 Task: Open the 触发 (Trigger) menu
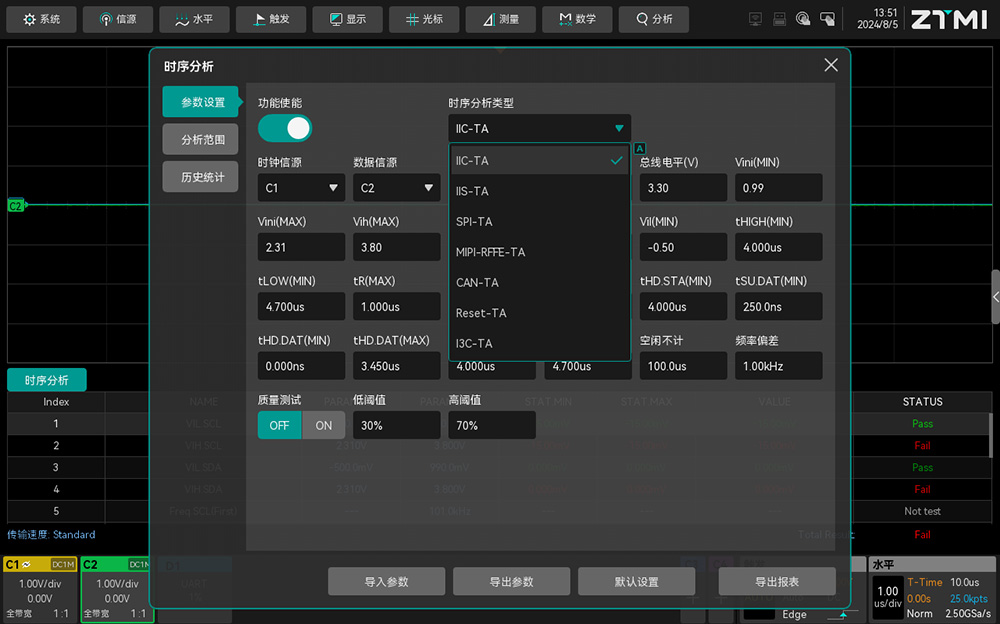click(270, 19)
